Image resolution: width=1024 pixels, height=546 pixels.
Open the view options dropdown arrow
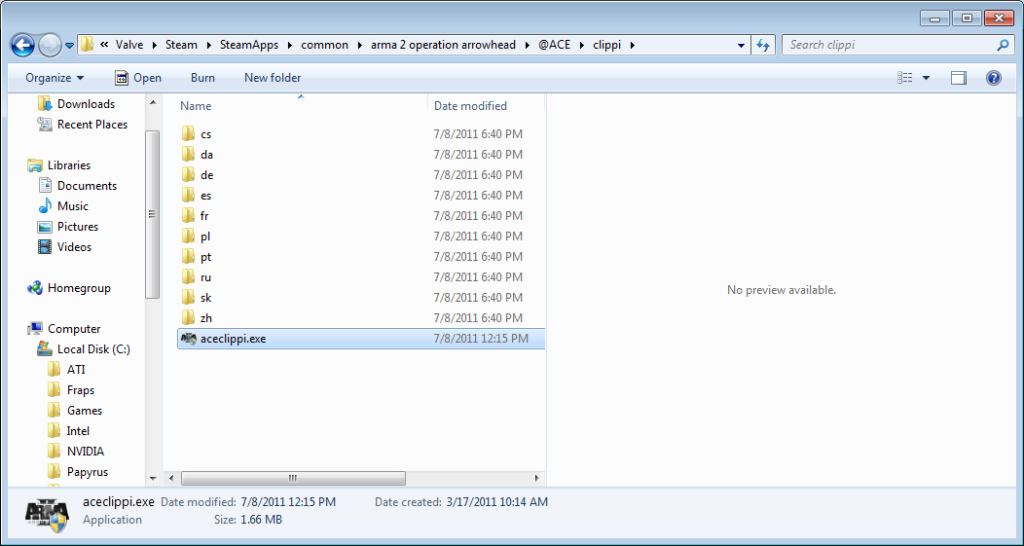click(x=925, y=78)
